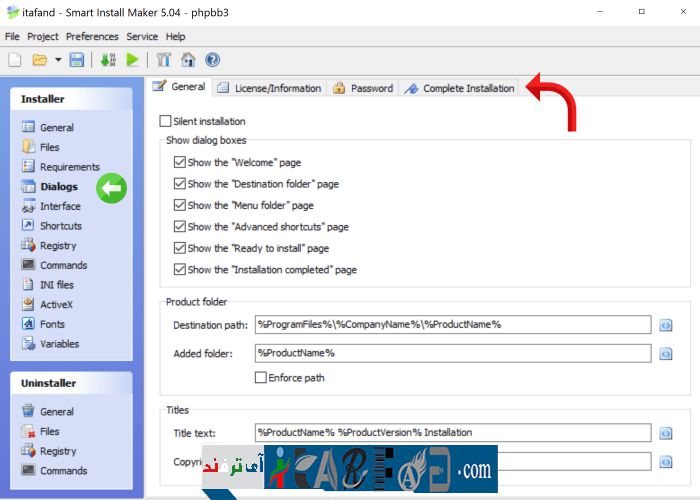Viewport: 700px width, 500px height.
Task: Open variable picker next to Destination path
Action: pyautogui.click(x=665, y=325)
